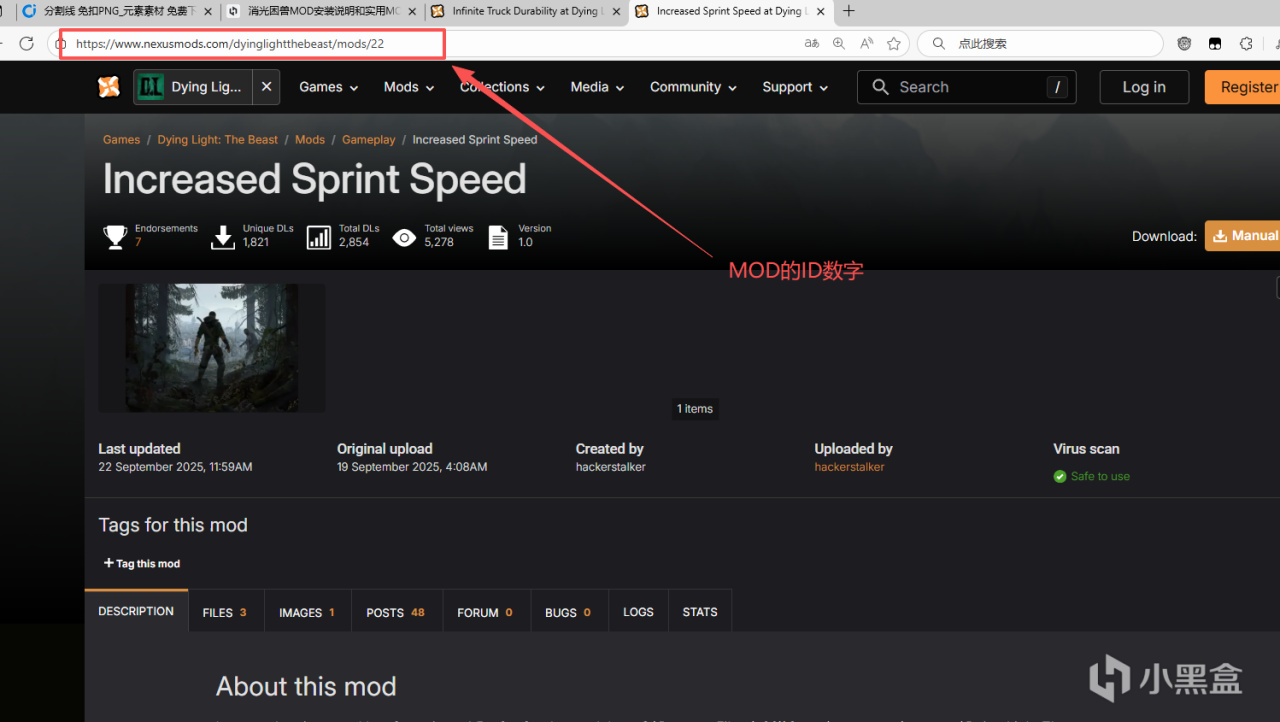This screenshot has height=722, width=1280.
Task: Open the Mods breadcrumb link
Action: [x=310, y=140]
